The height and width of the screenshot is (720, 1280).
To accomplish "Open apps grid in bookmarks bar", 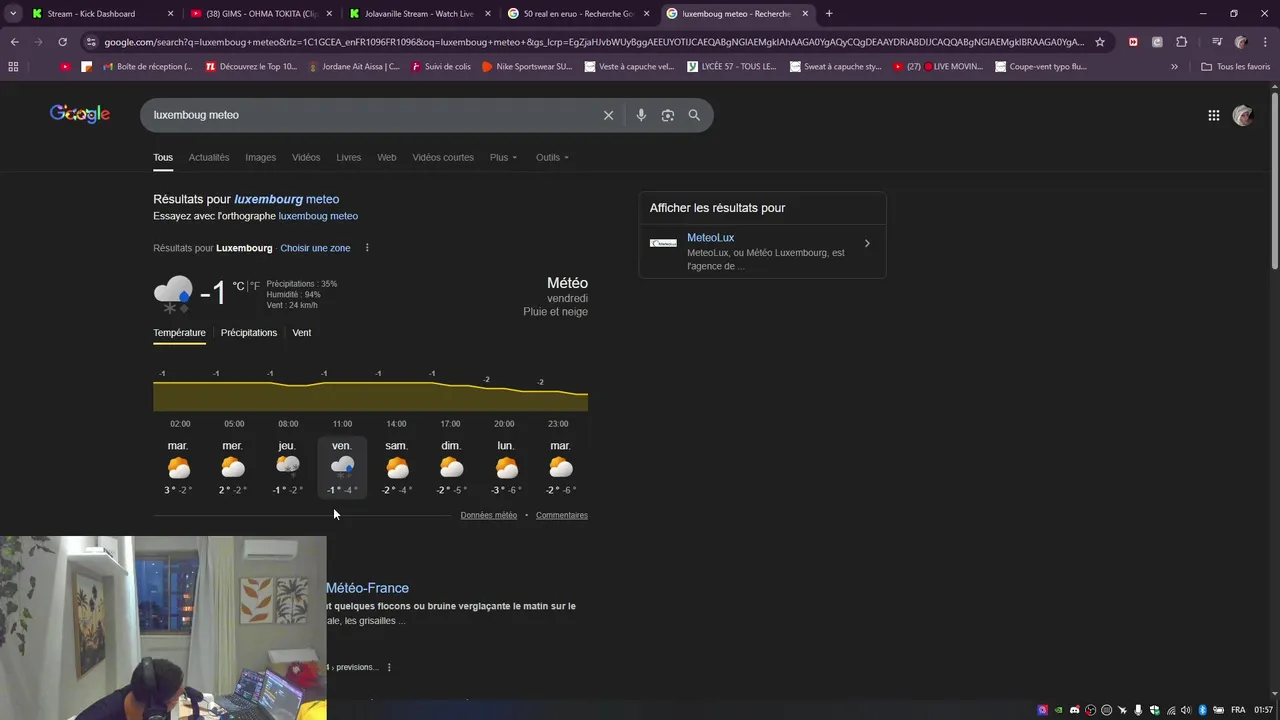I will [13, 67].
